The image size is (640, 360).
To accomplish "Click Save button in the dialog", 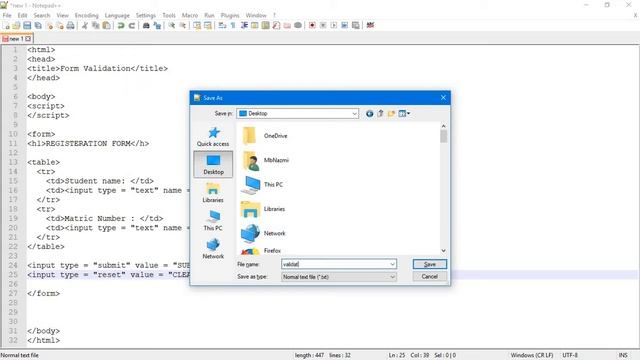I will (430, 264).
